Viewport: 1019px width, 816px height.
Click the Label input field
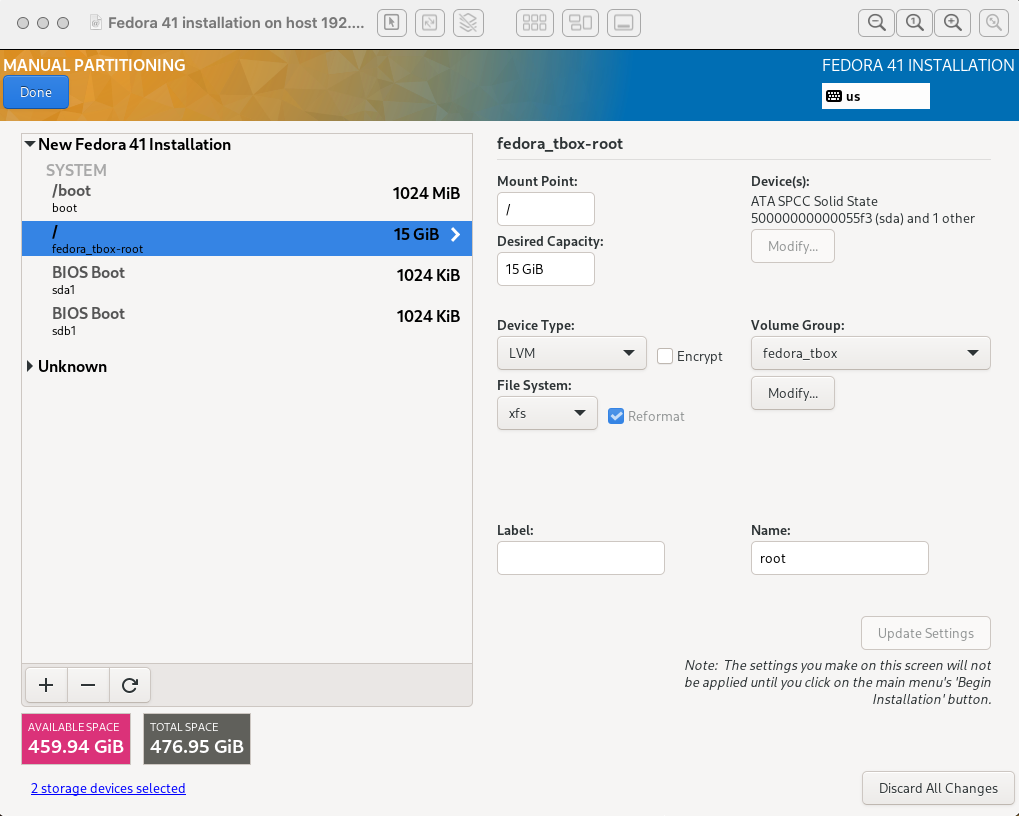pyautogui.click(x=581, y=558)
